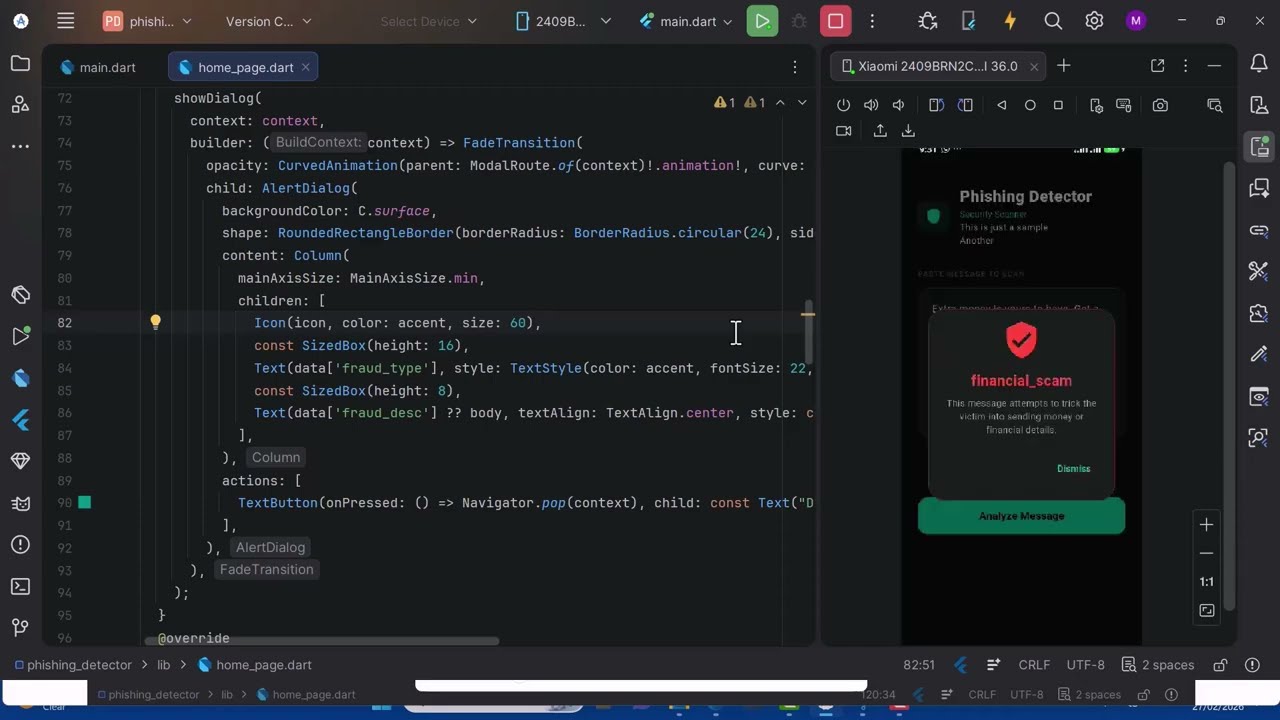Click lib breadcrumb in navigation bar
This screenshot has width=1280, height=720.
pyautogui.click(x=163, y=665)
